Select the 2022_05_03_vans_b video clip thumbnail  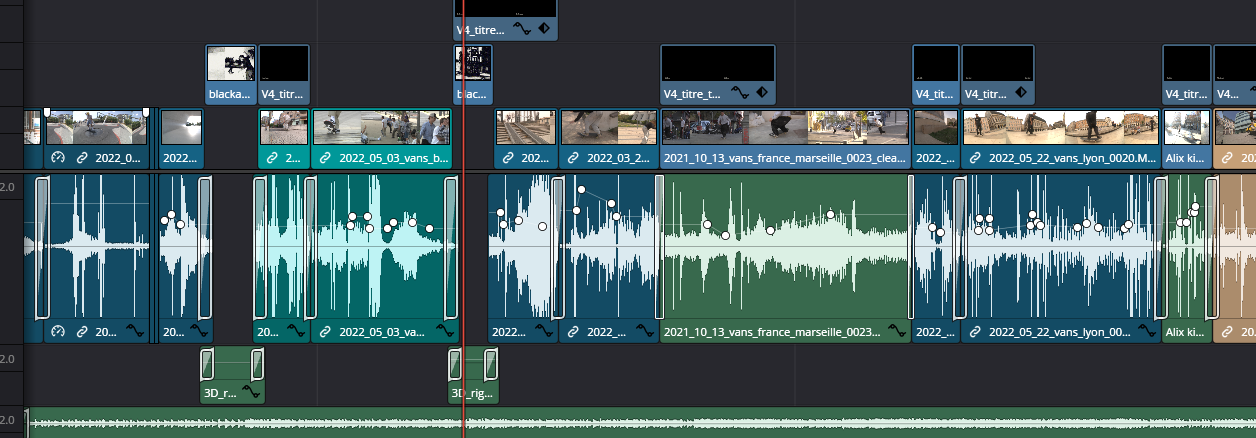tap(381, 128)
